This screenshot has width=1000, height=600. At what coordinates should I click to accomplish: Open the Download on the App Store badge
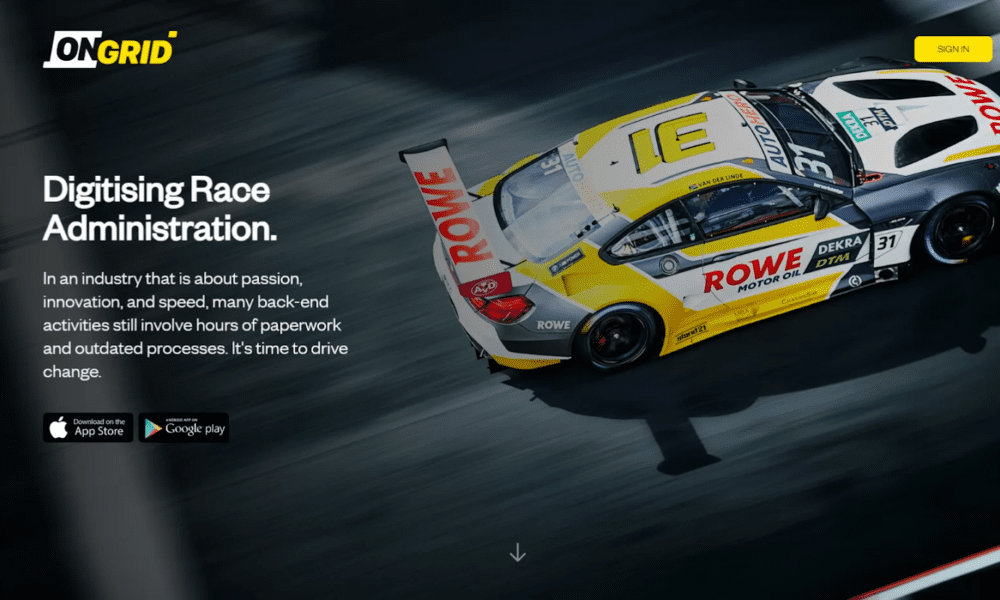[x=88, y=428]
